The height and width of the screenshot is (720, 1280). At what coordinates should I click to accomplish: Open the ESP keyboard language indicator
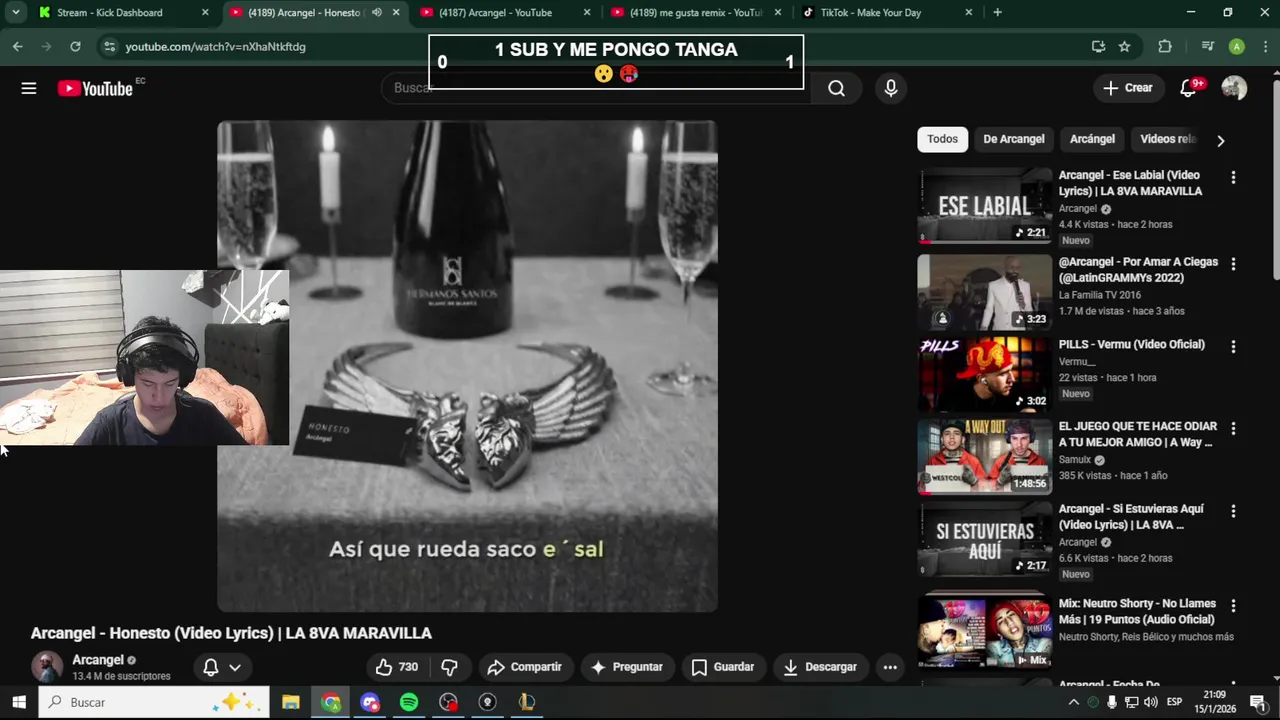(1175, 702)
